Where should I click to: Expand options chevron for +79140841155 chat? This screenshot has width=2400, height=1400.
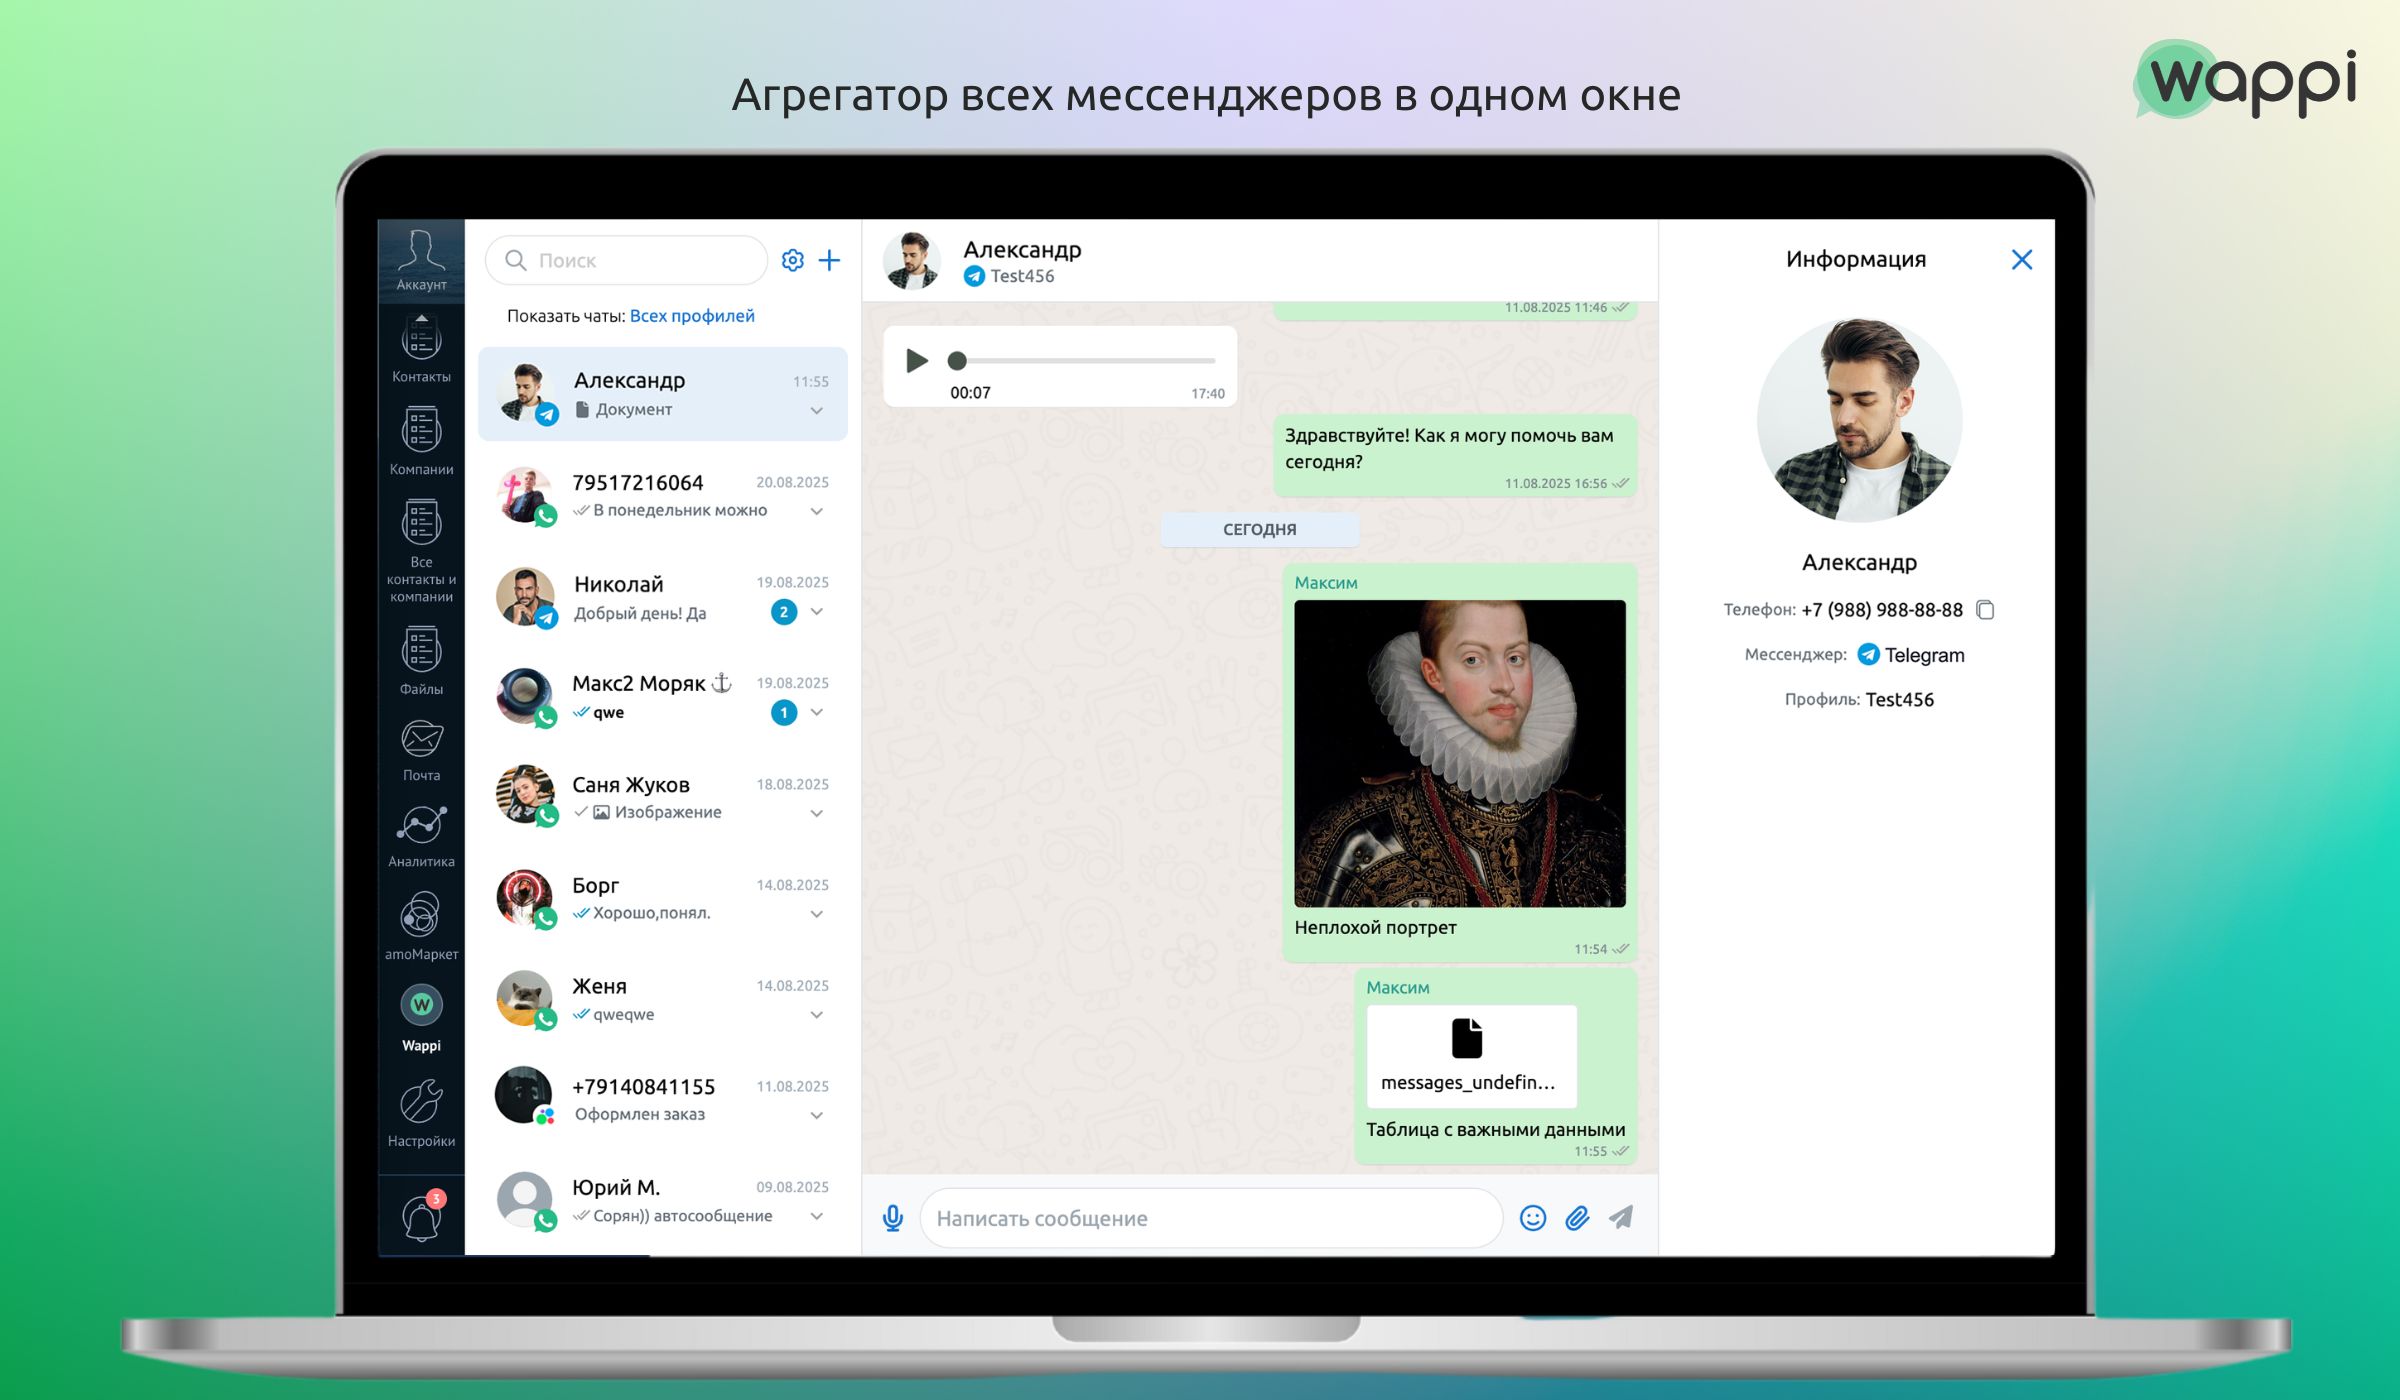(817, 1116)
